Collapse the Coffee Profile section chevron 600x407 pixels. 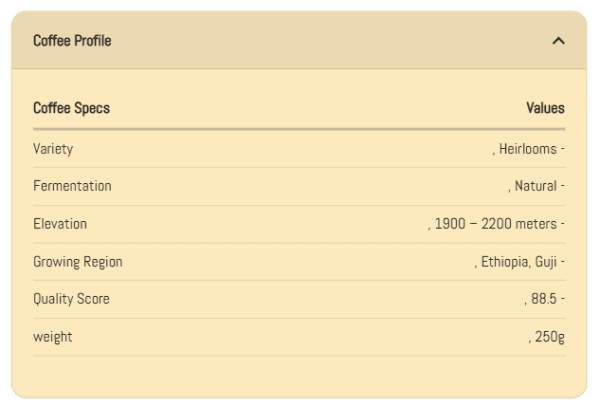559,41
